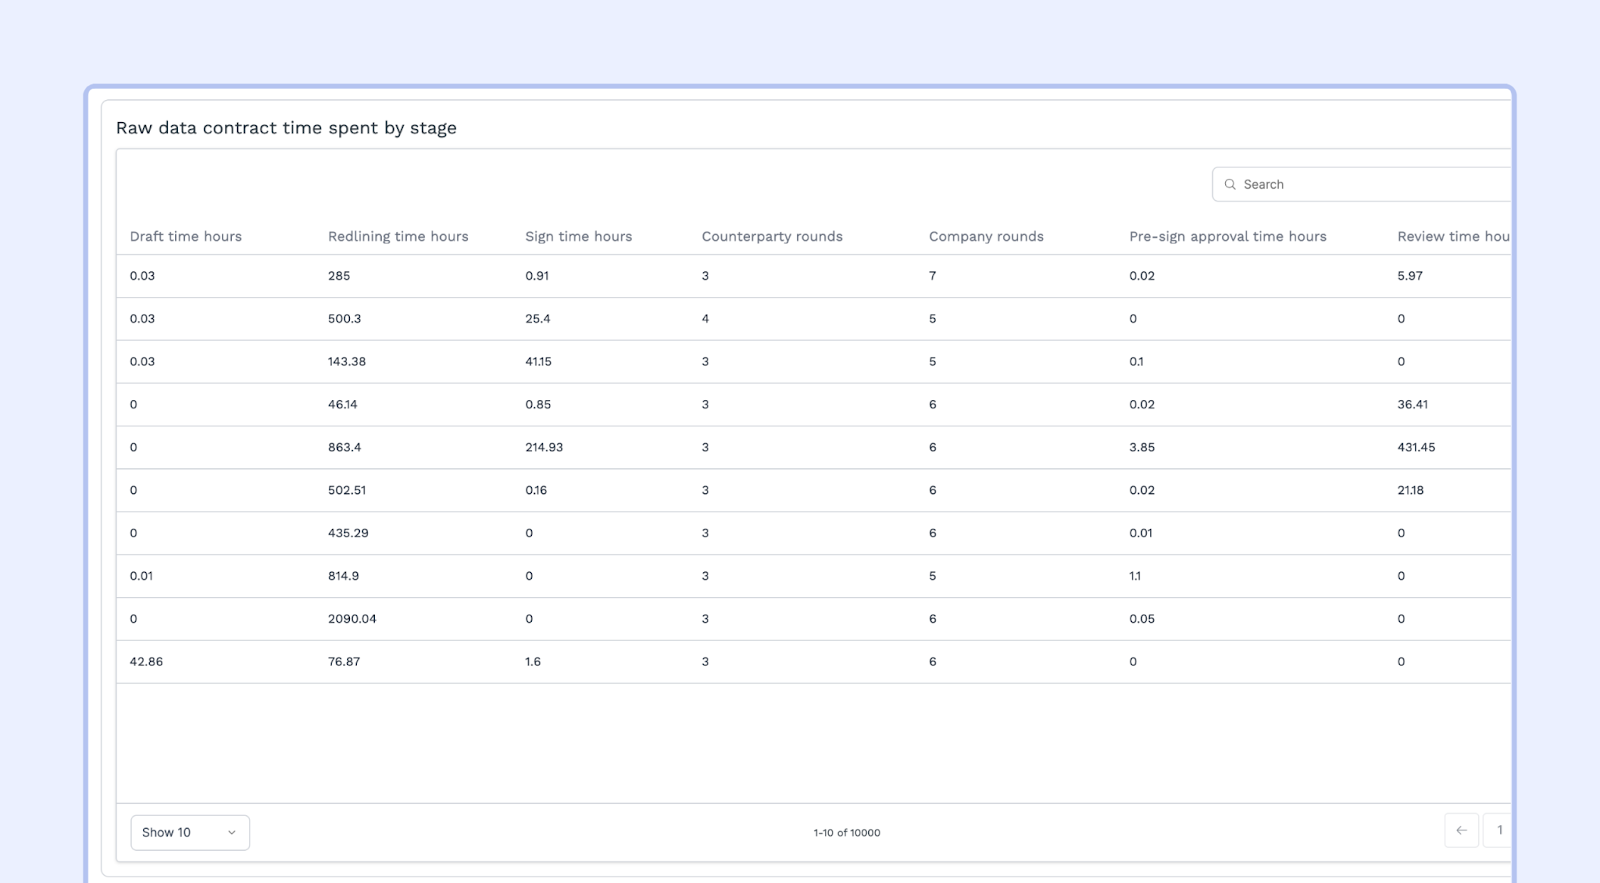
Task: Click the Sign time hours header
Action: point(578,237)
